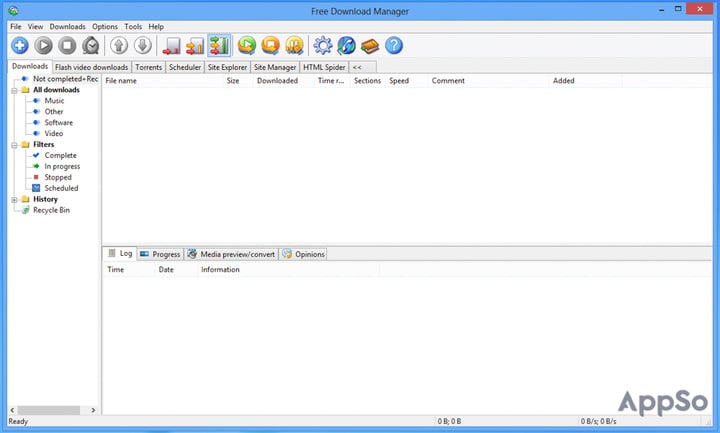Open the Media preview/convert tab
720x433 pixels.
[x=231, y=254]
